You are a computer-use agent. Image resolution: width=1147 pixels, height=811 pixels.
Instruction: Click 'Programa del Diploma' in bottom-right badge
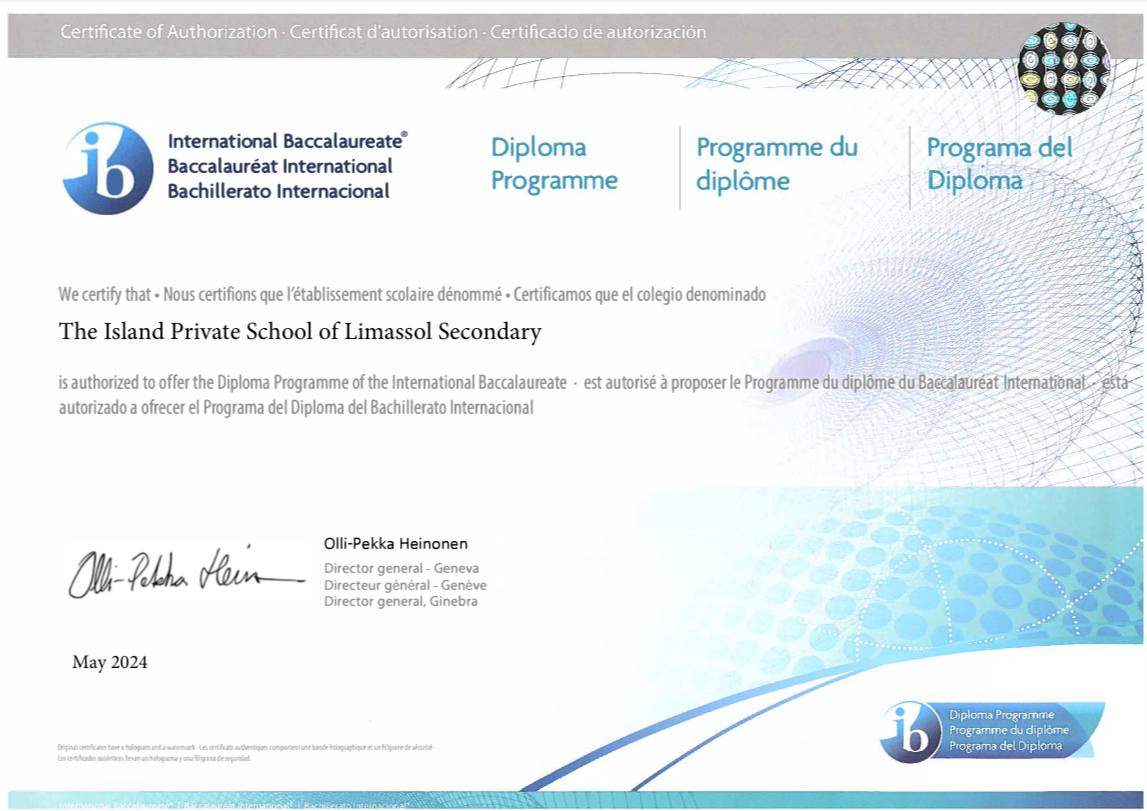click(1005, 746)
